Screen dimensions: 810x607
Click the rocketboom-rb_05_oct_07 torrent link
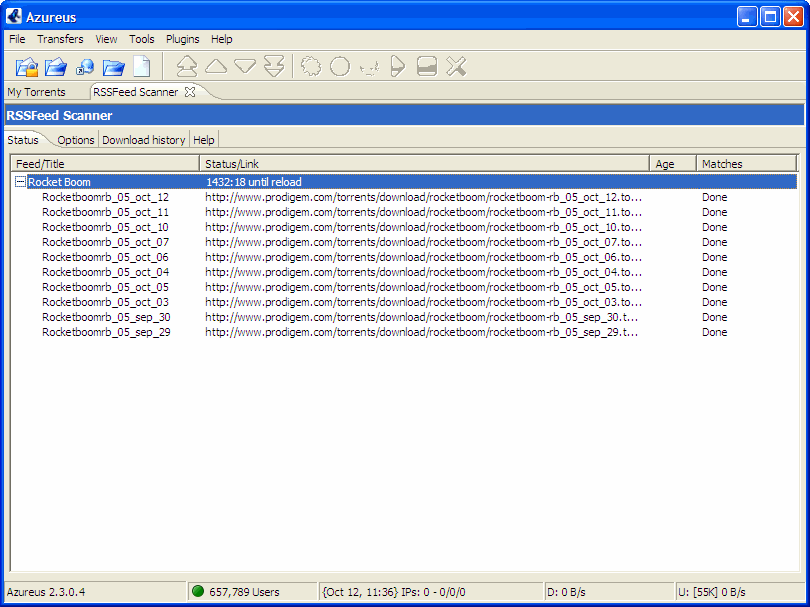click(424, 242)
